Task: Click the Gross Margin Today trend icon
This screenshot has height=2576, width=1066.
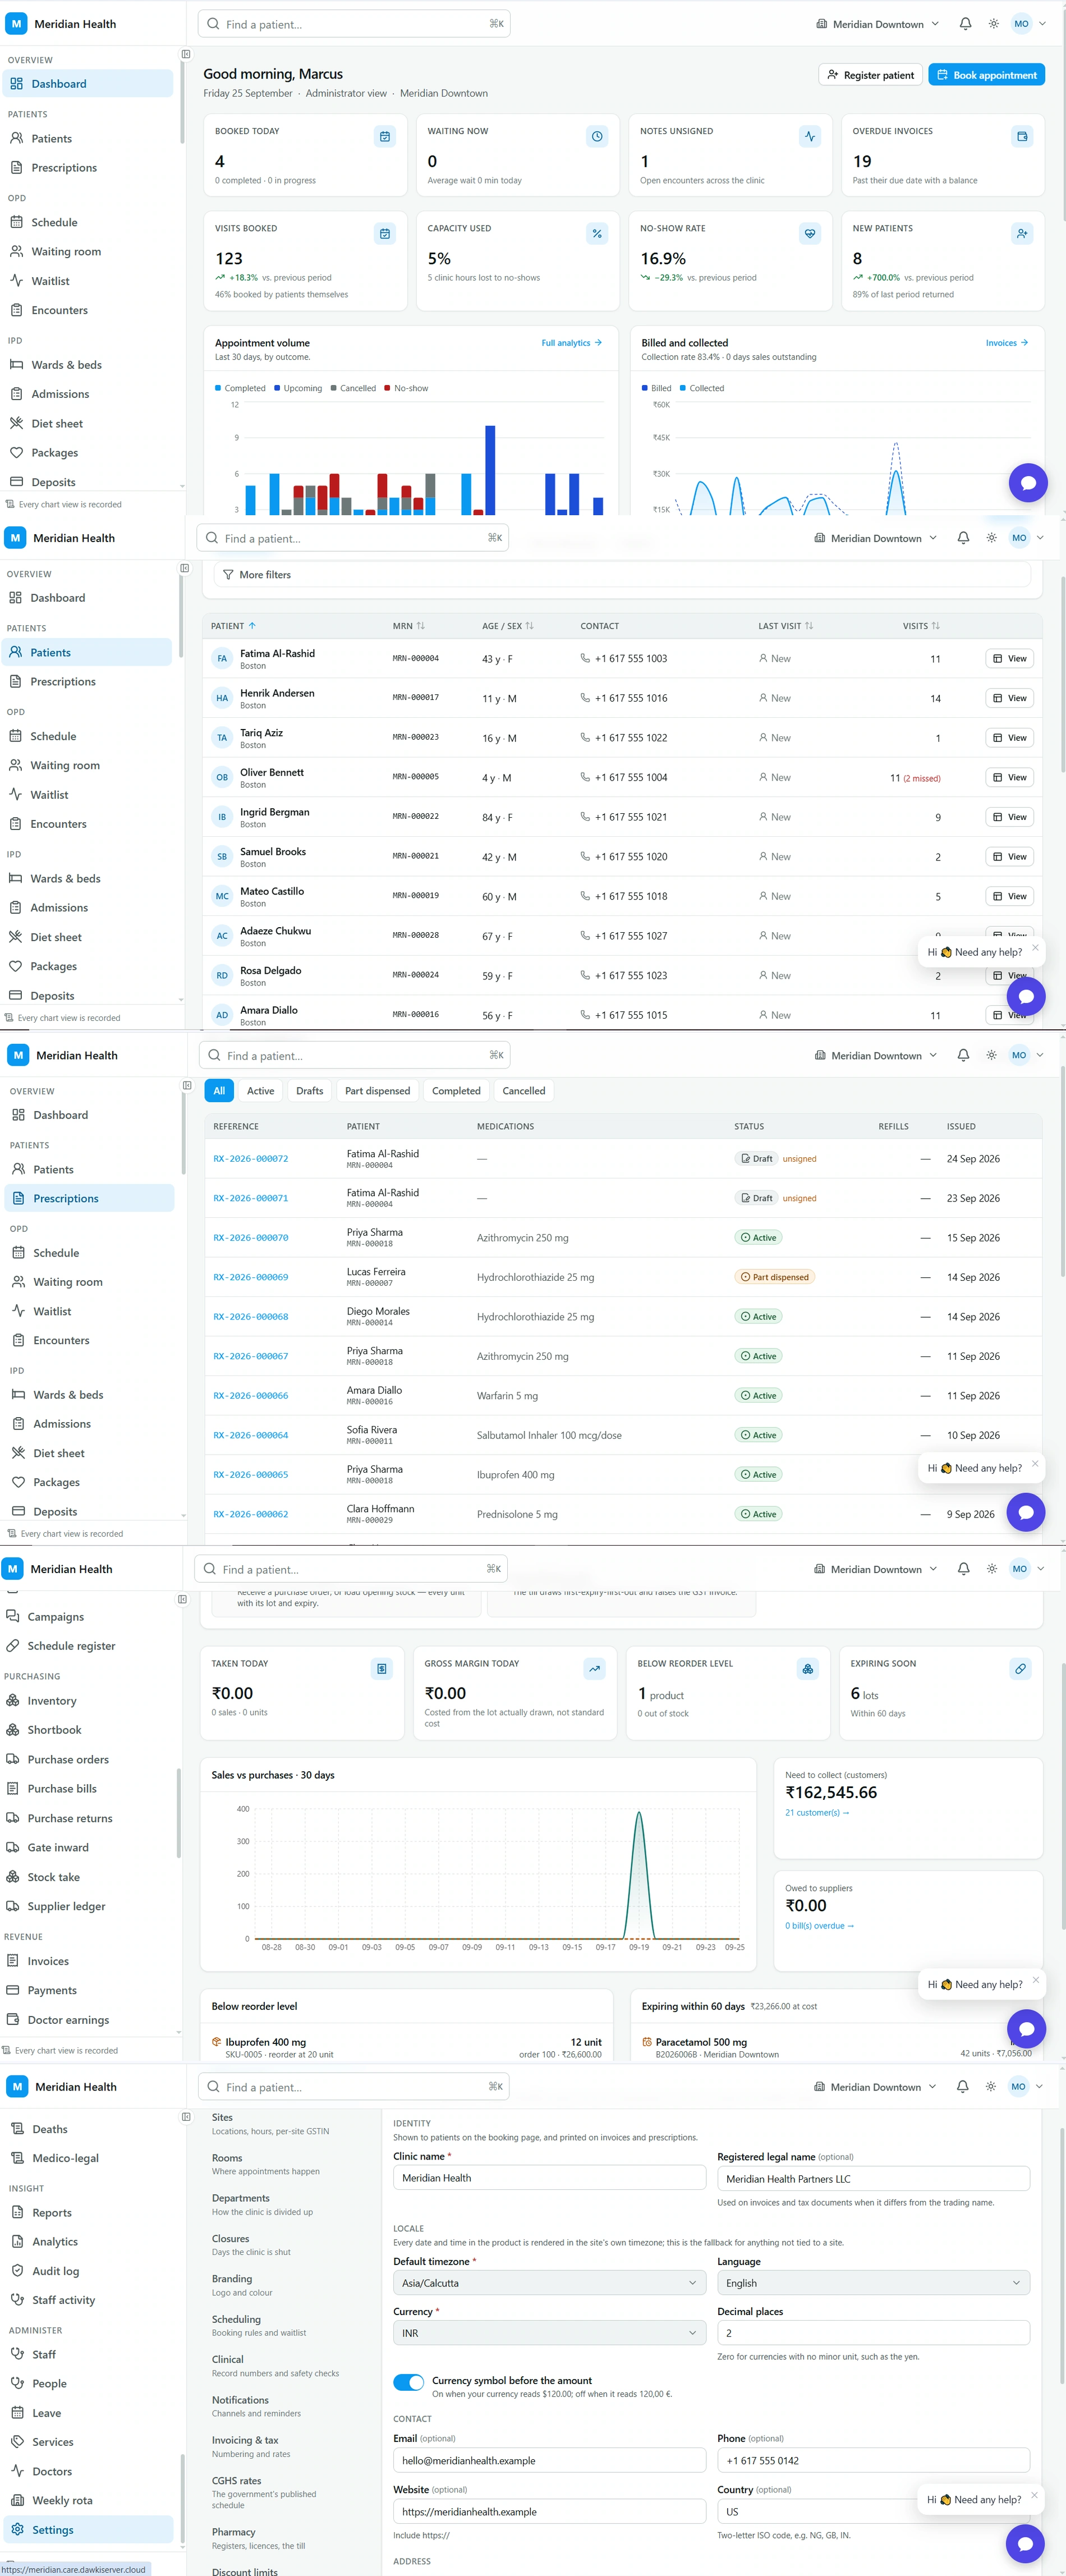Action: pyautogui.click(x=595, y=1668)
